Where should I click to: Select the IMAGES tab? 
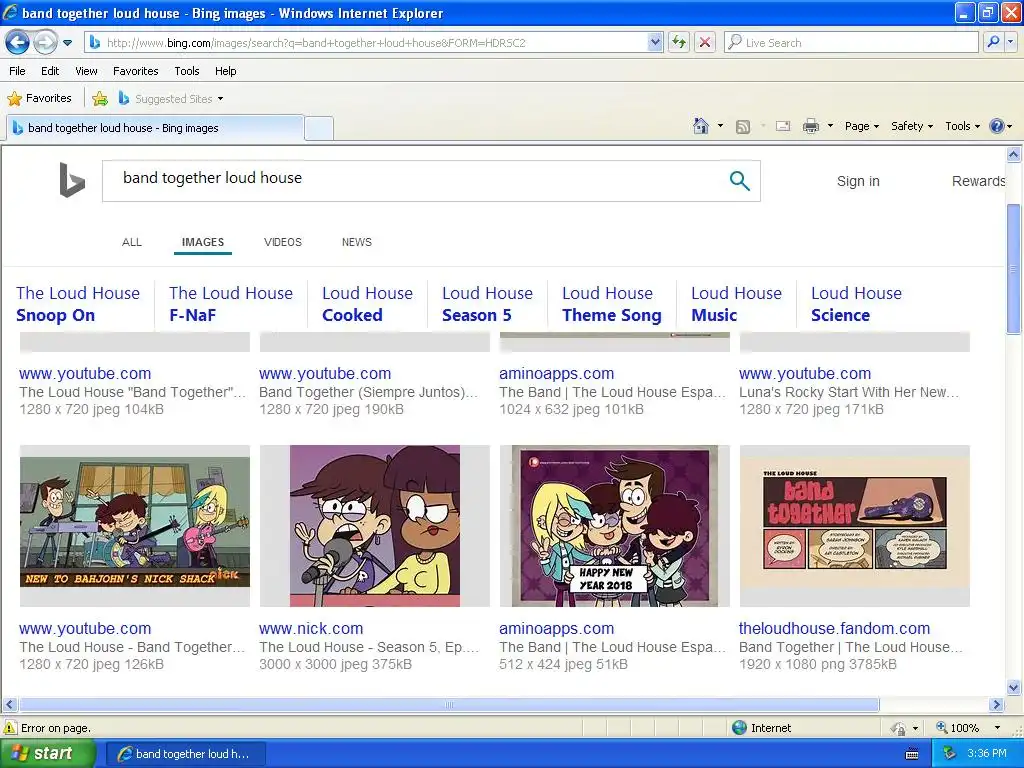tap(202, 242)
